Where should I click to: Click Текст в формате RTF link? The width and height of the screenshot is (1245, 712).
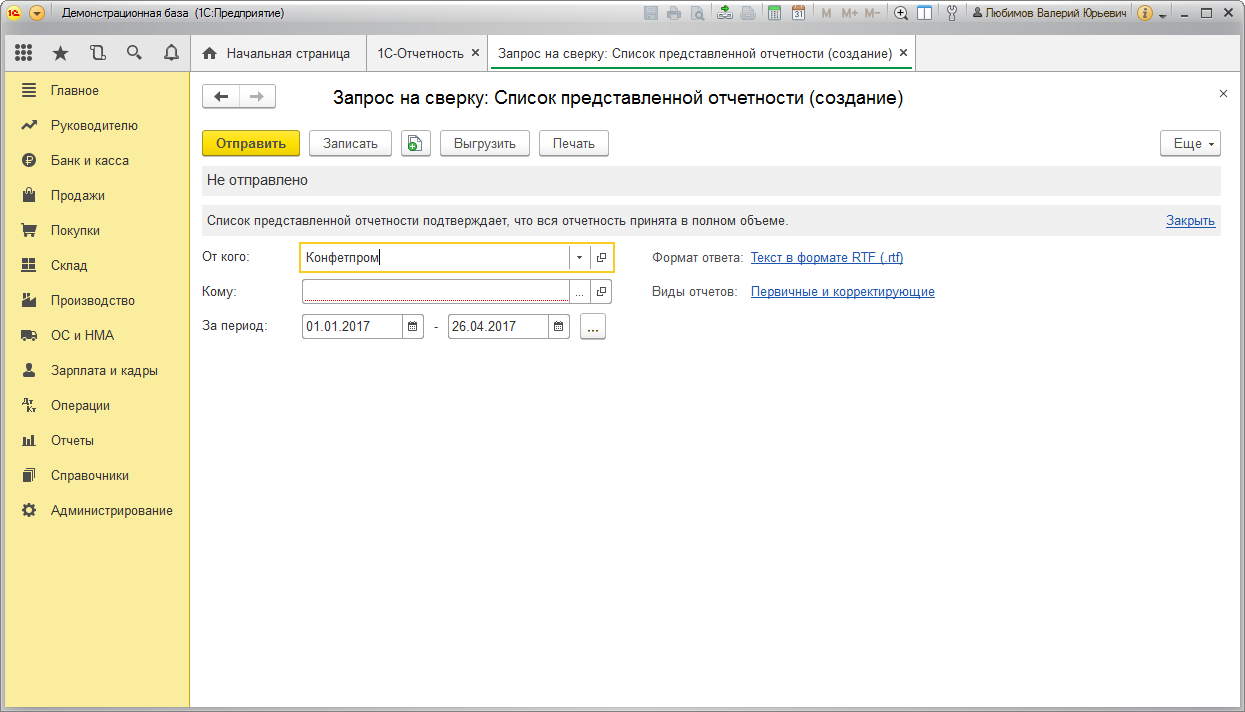point(827,257)
